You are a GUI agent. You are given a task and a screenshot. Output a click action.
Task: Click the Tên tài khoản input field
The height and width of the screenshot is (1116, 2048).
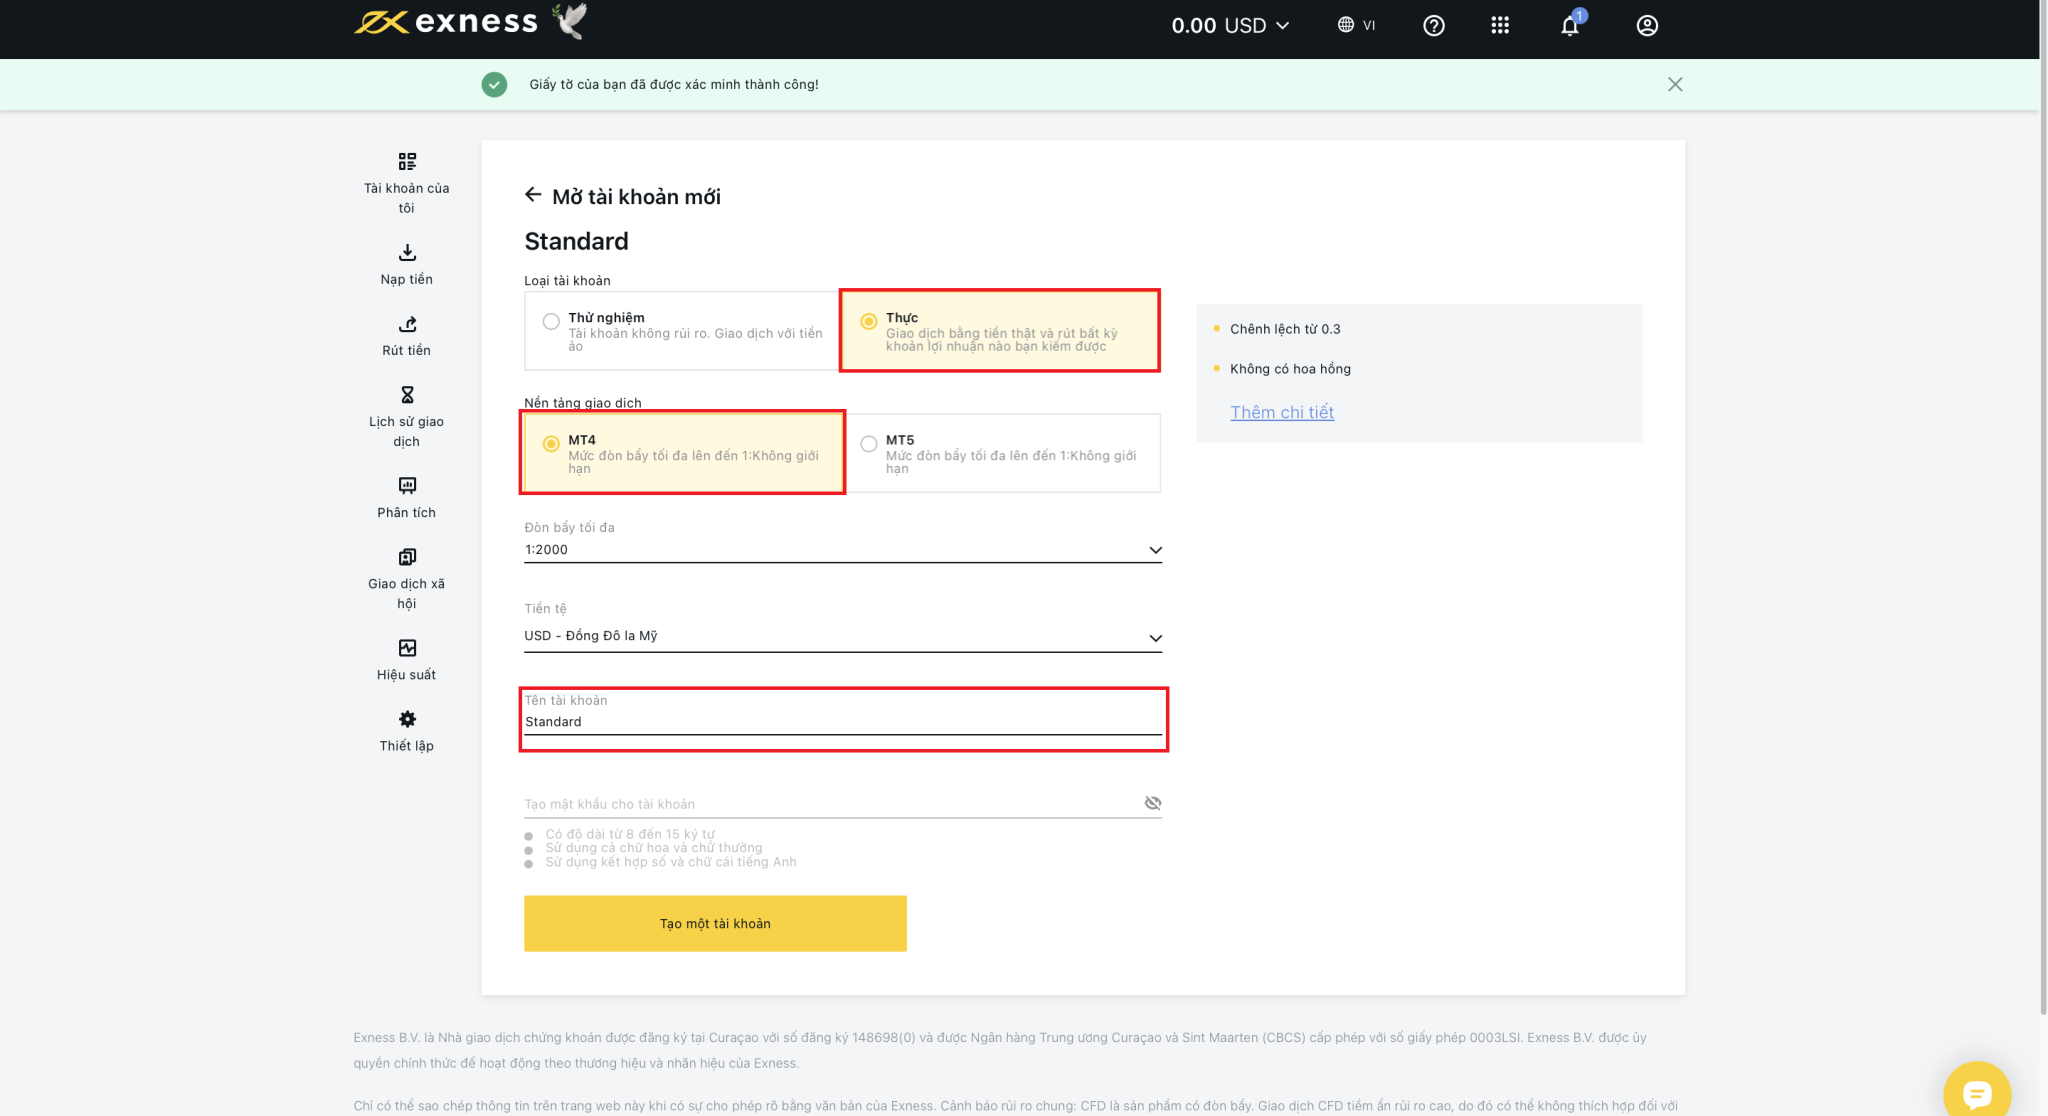coord(843,722)
